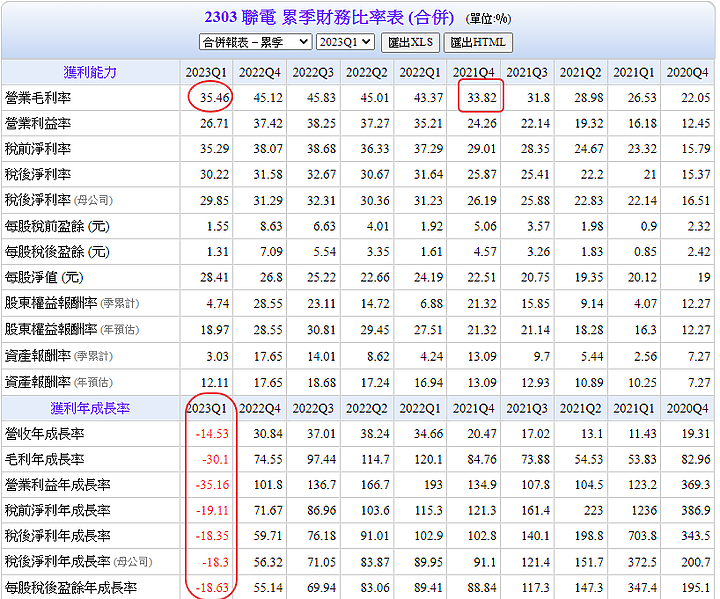
Task: Click the 2020Q4 column header in 獲利能力 row
Action: click(687, 73)
